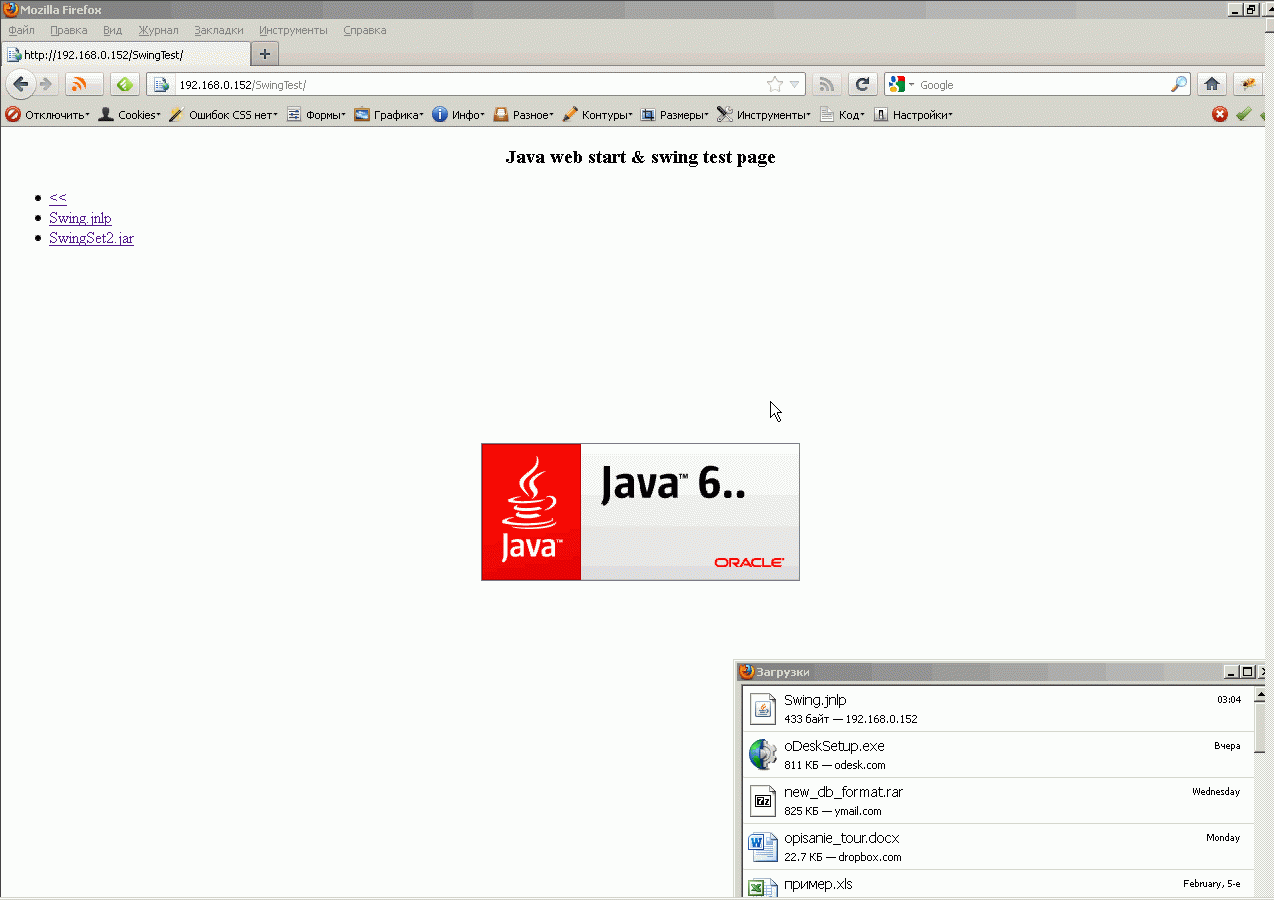Click in the Google search field

coord(1042,85)
